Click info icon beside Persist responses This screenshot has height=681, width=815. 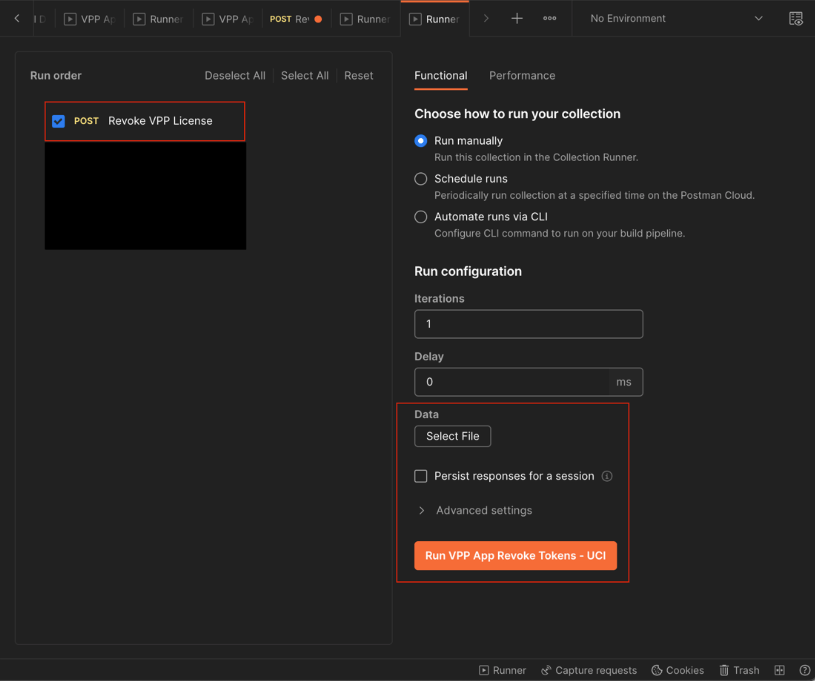tap(607, 476)
